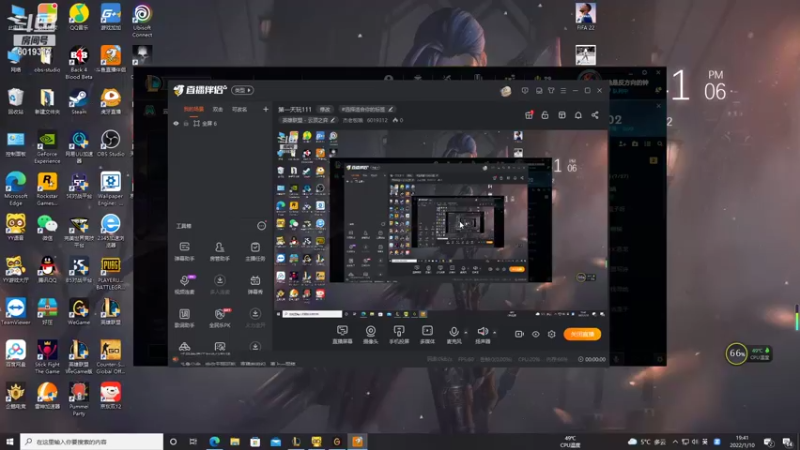
Task: Click the skin shirt icon in title bar
Action: pyautogui.click(x=551, y=91)
